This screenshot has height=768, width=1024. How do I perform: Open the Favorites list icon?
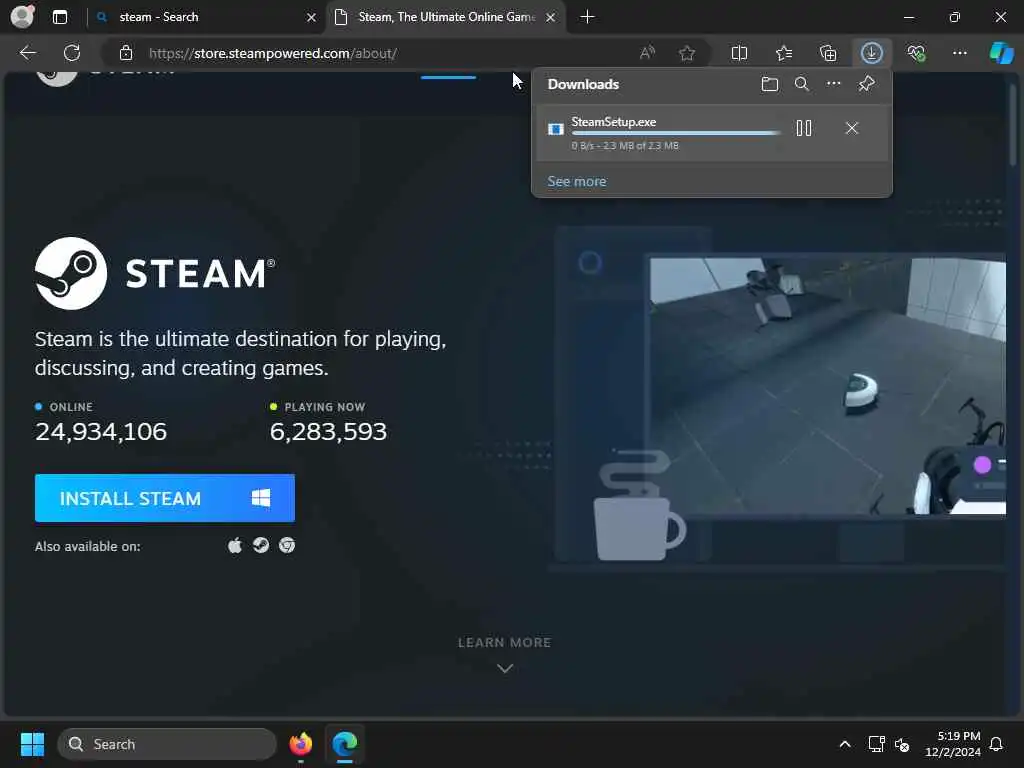coord(784,54)
